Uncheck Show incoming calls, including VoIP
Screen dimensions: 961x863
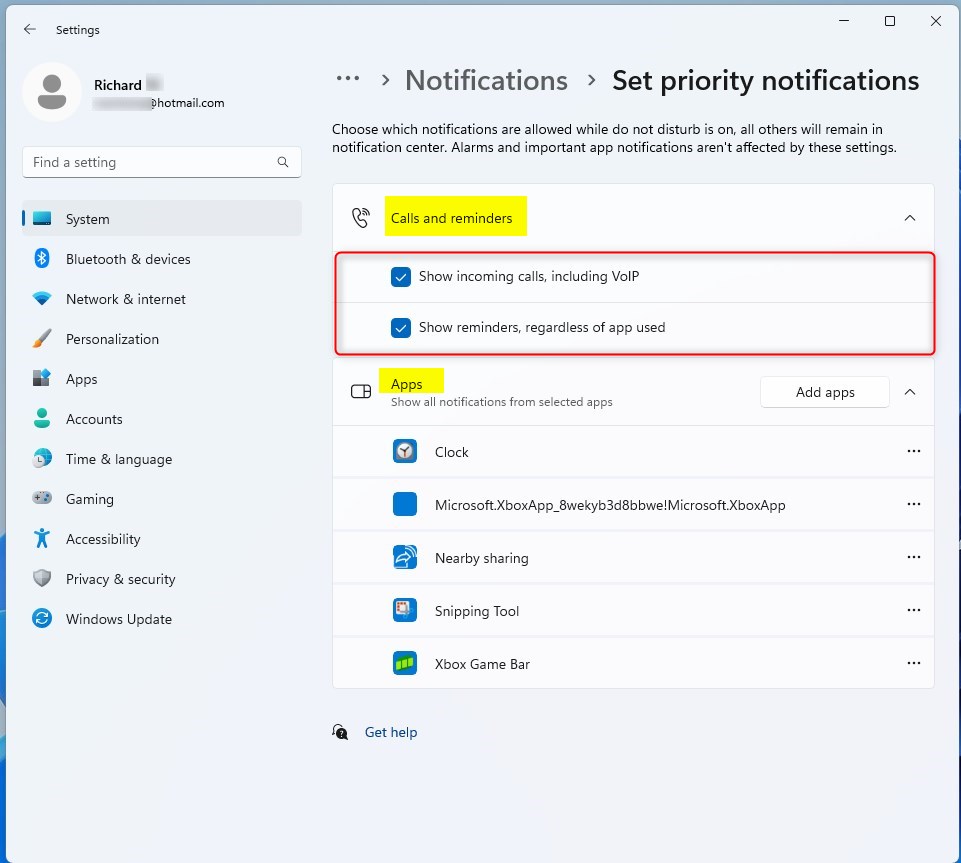401,277
